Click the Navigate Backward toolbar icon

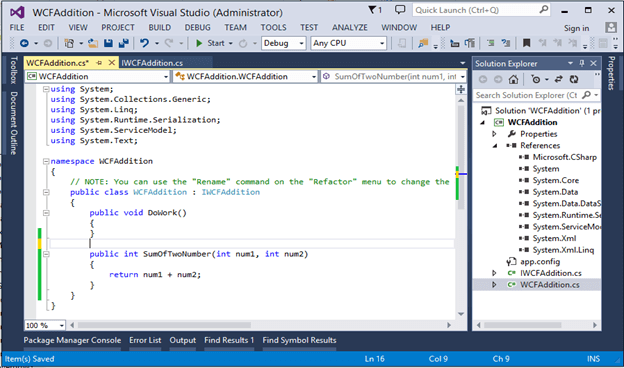[24, 43]
